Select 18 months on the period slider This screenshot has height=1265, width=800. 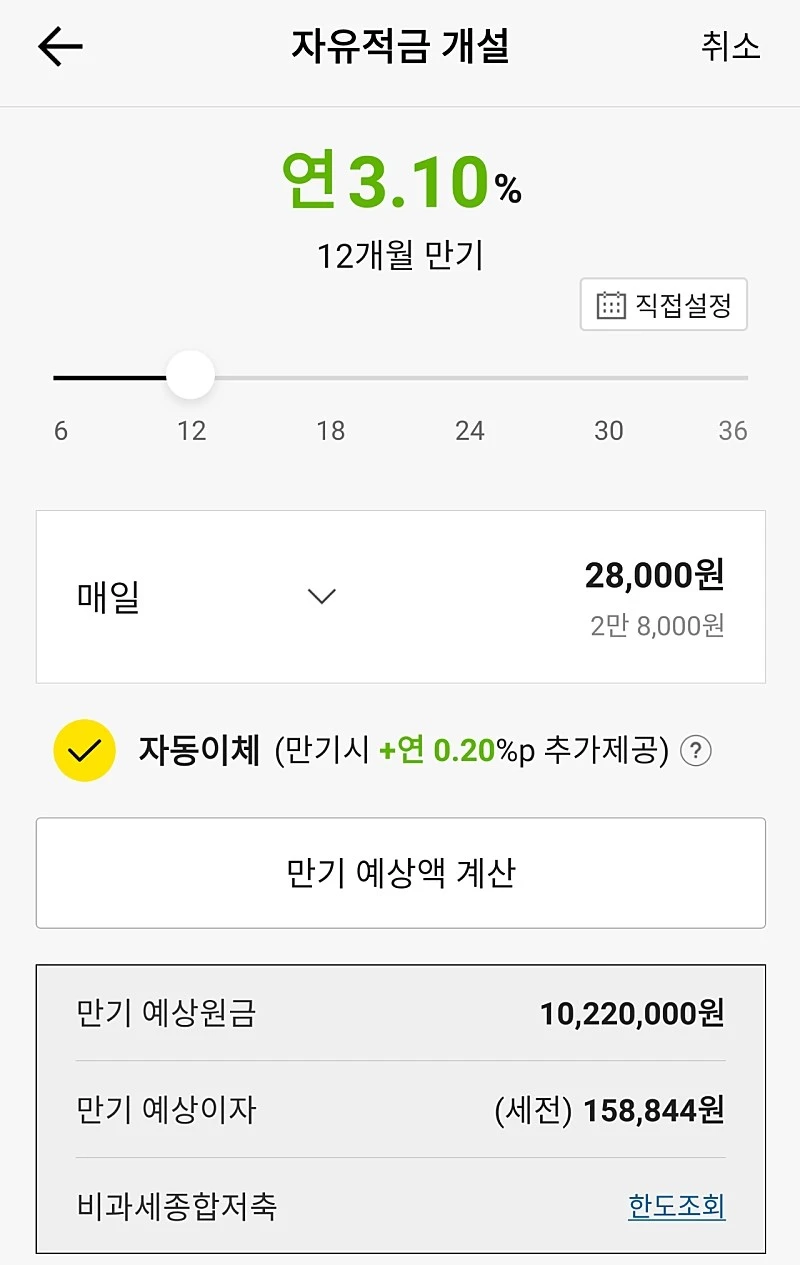[330, 431]
